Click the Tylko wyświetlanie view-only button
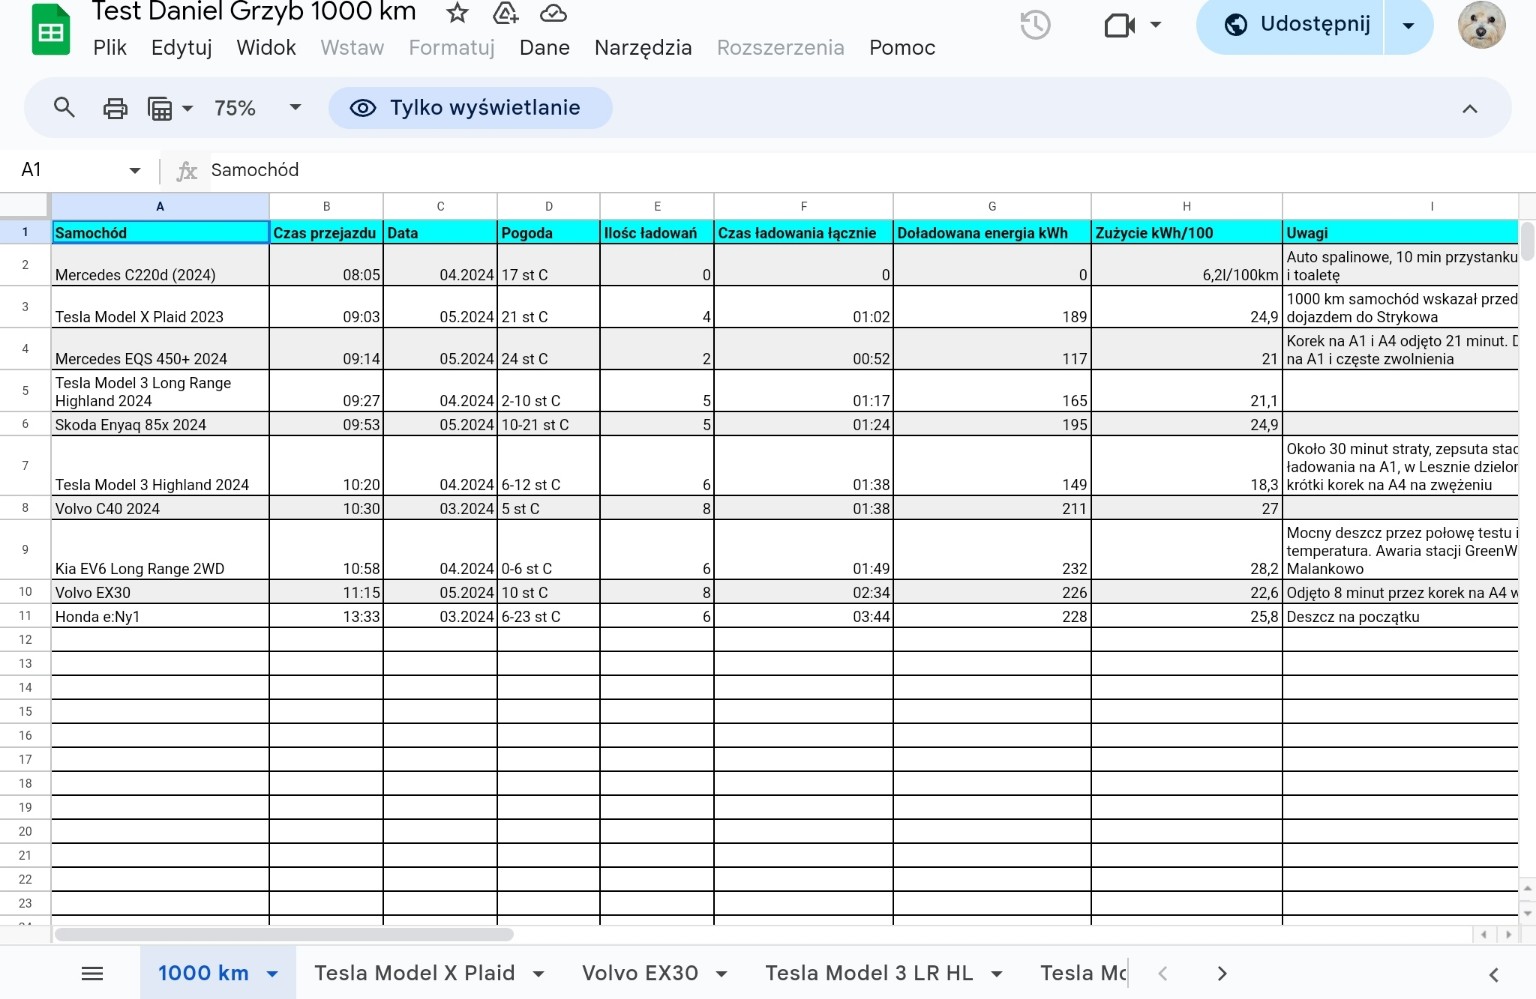 [x=470, y=108]
